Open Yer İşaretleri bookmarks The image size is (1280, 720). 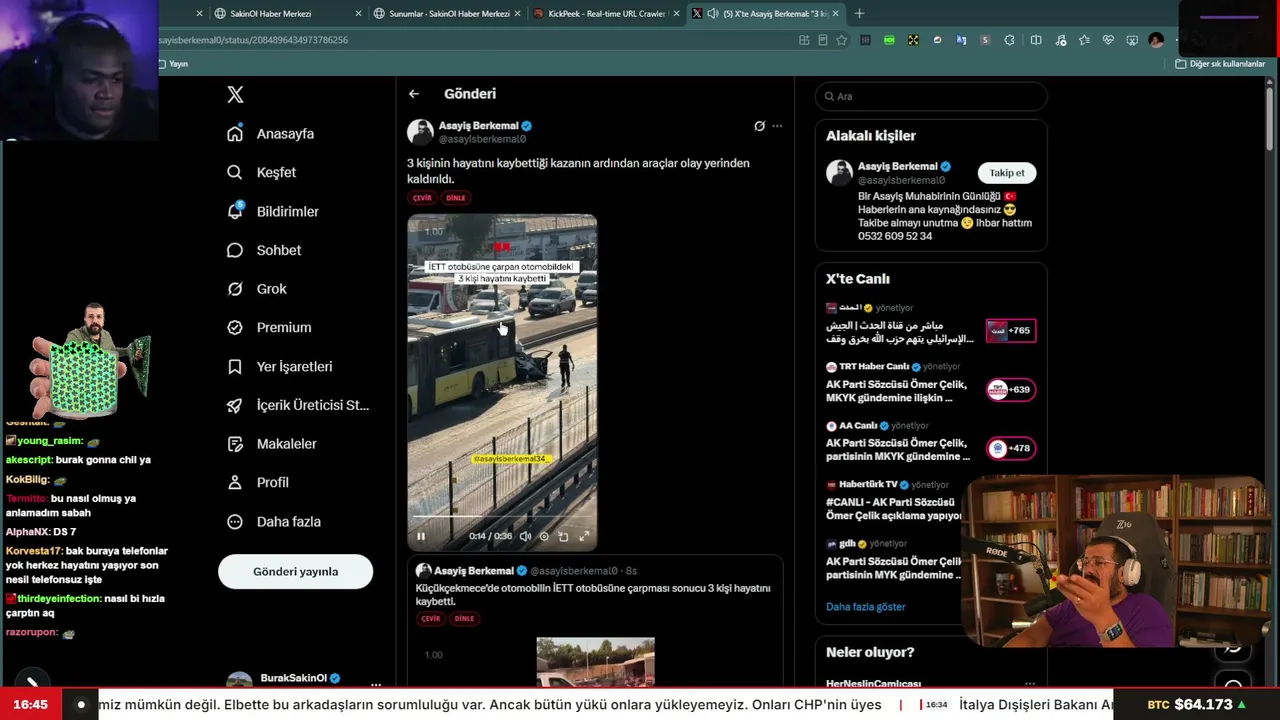(280, 366)
